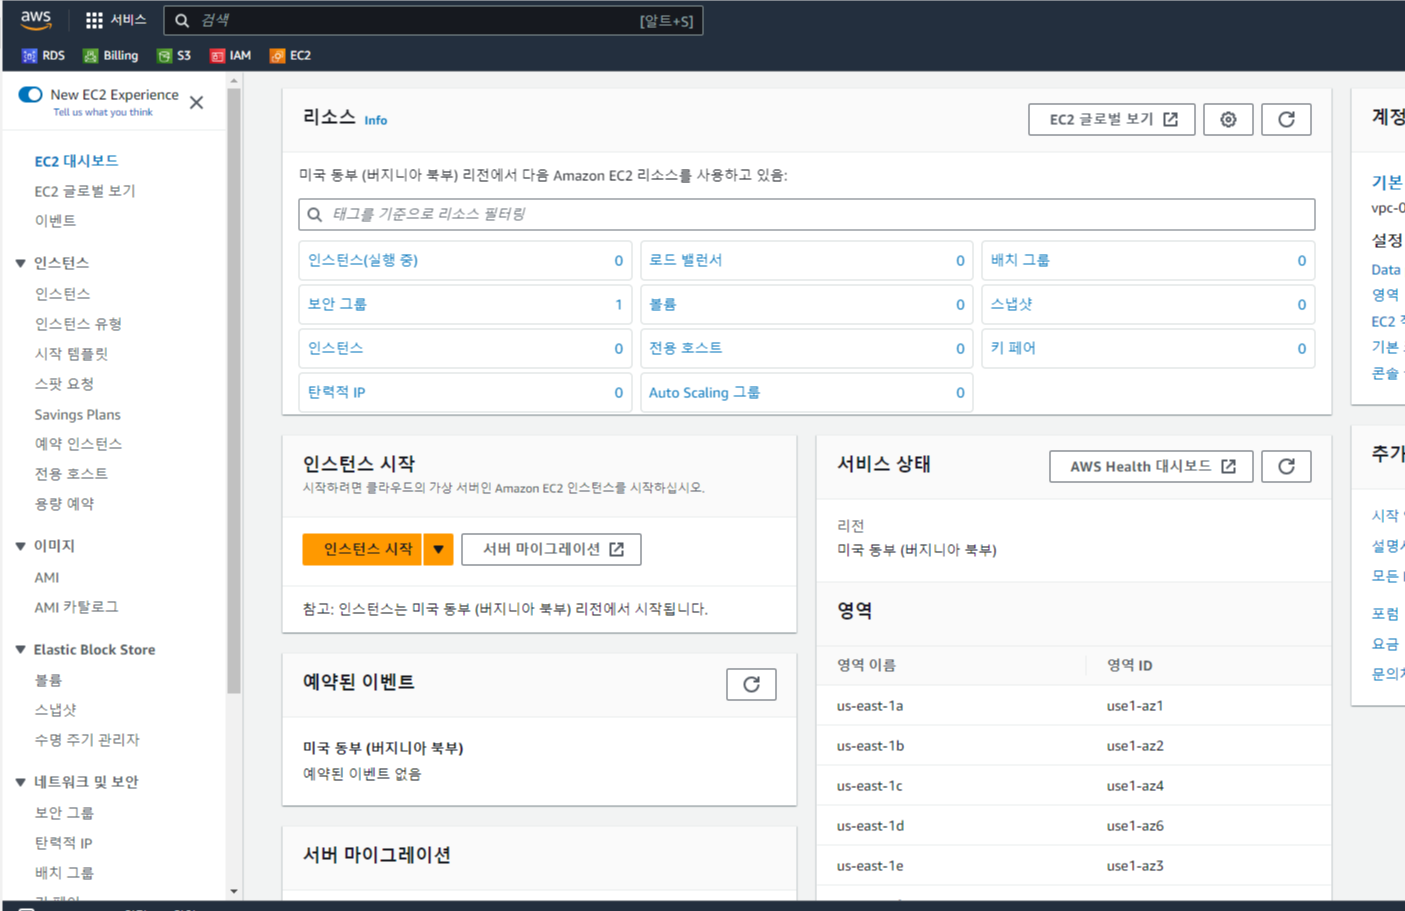Open 탄력적 IP in sidebar
The width and height of the screenshot is (1405, 911).
coord(63,843)
